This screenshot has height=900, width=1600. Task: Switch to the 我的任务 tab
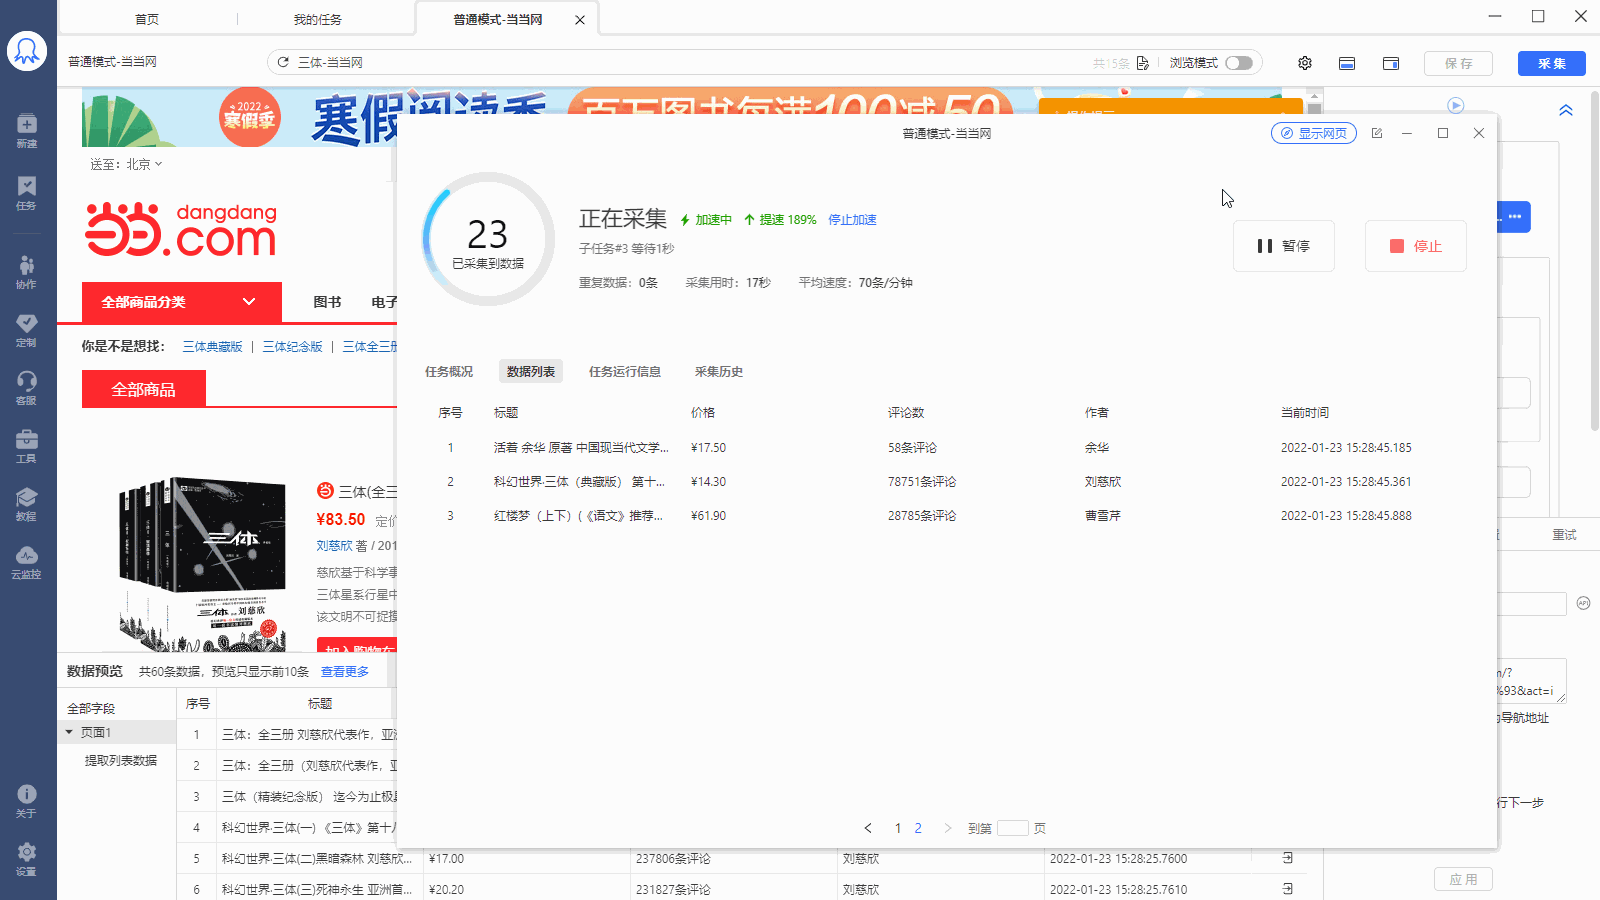click(318, 20)
